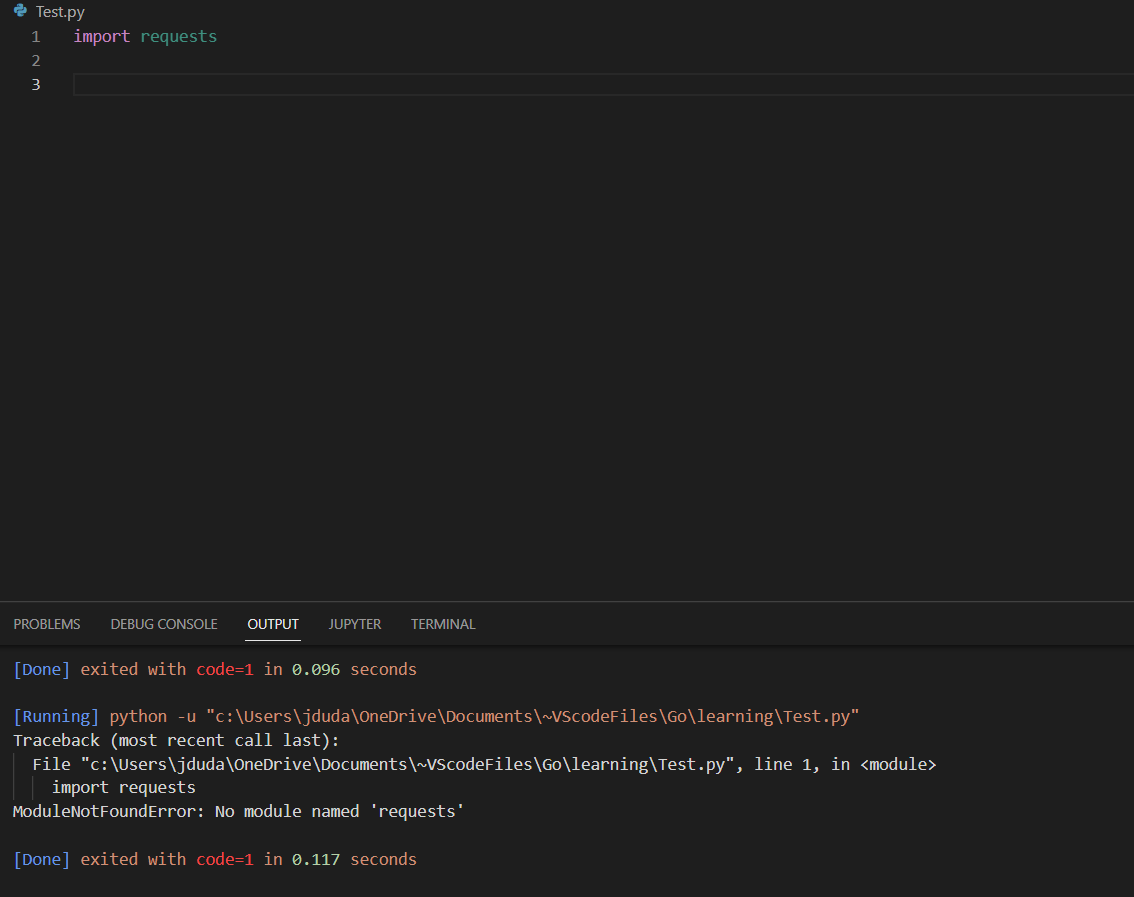Click the code=1 exit status text
The width and height of the screenshot is (1134, 897).
224,669
